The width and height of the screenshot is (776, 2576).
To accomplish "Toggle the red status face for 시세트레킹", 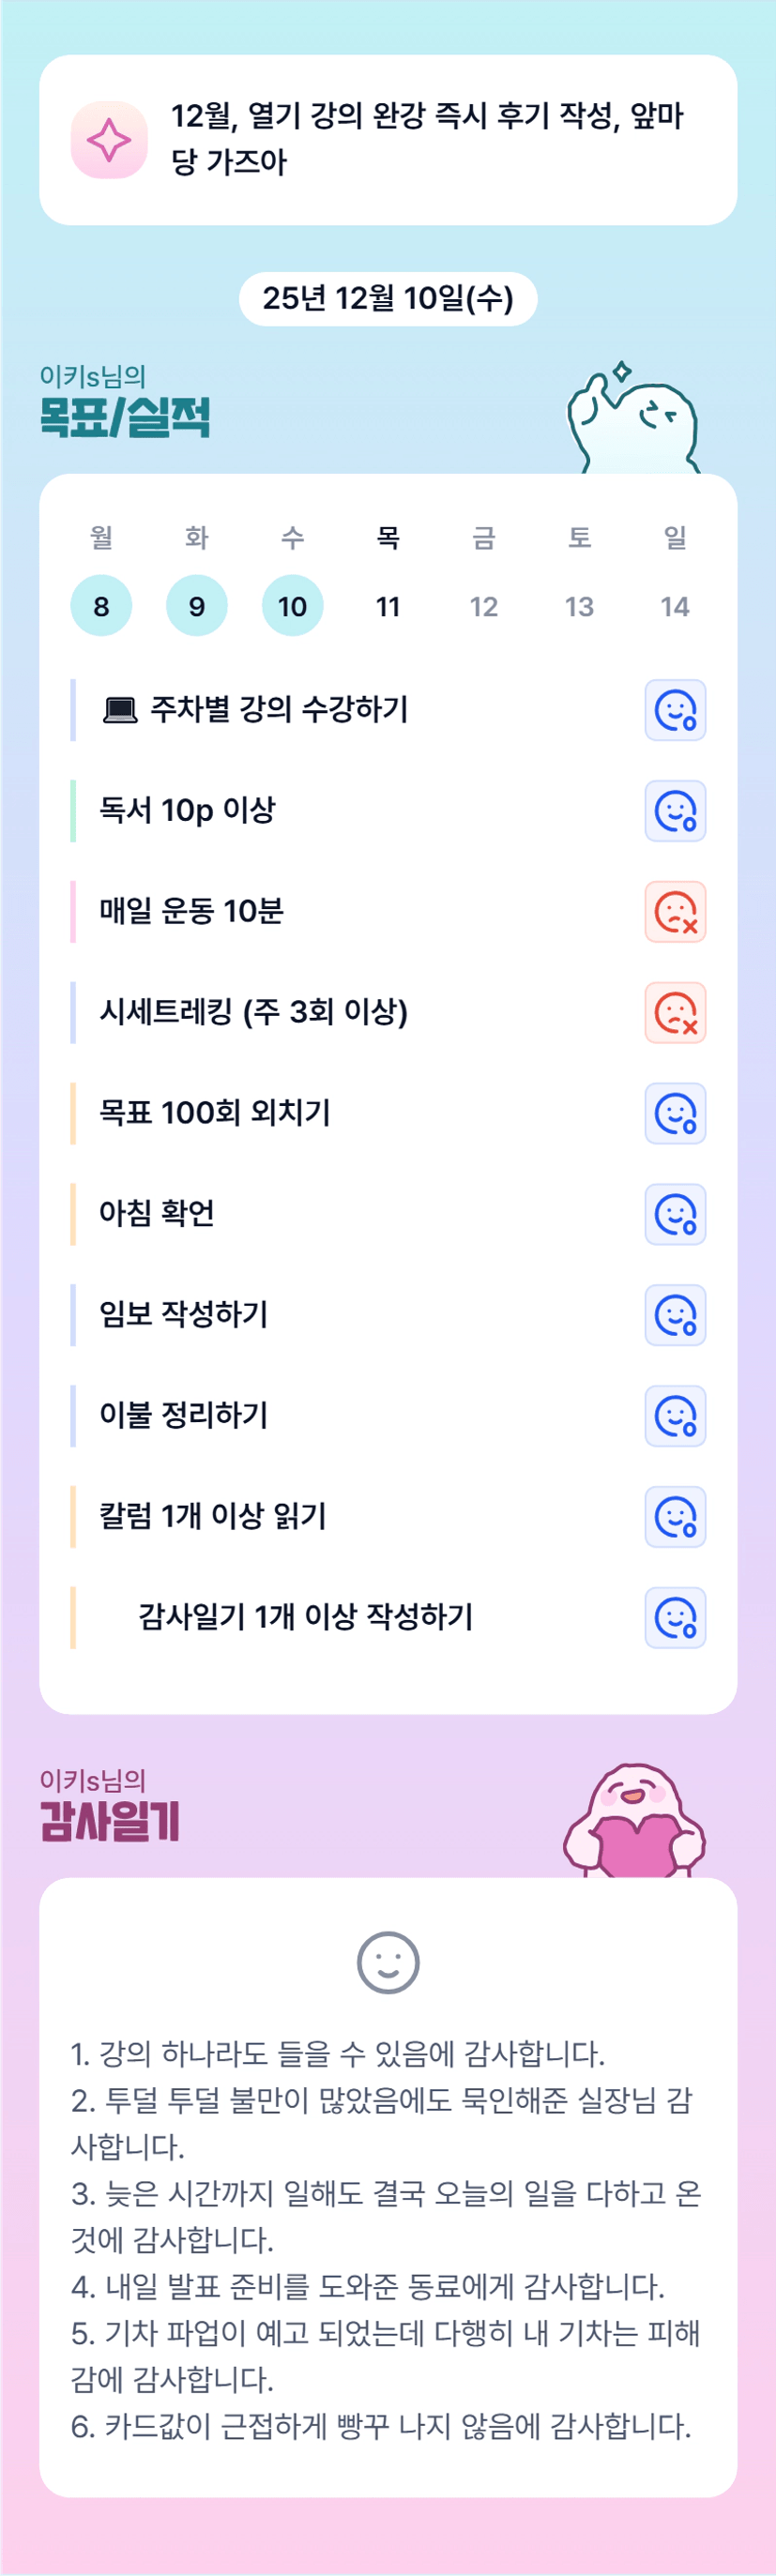I will [x=675, y=1013].
